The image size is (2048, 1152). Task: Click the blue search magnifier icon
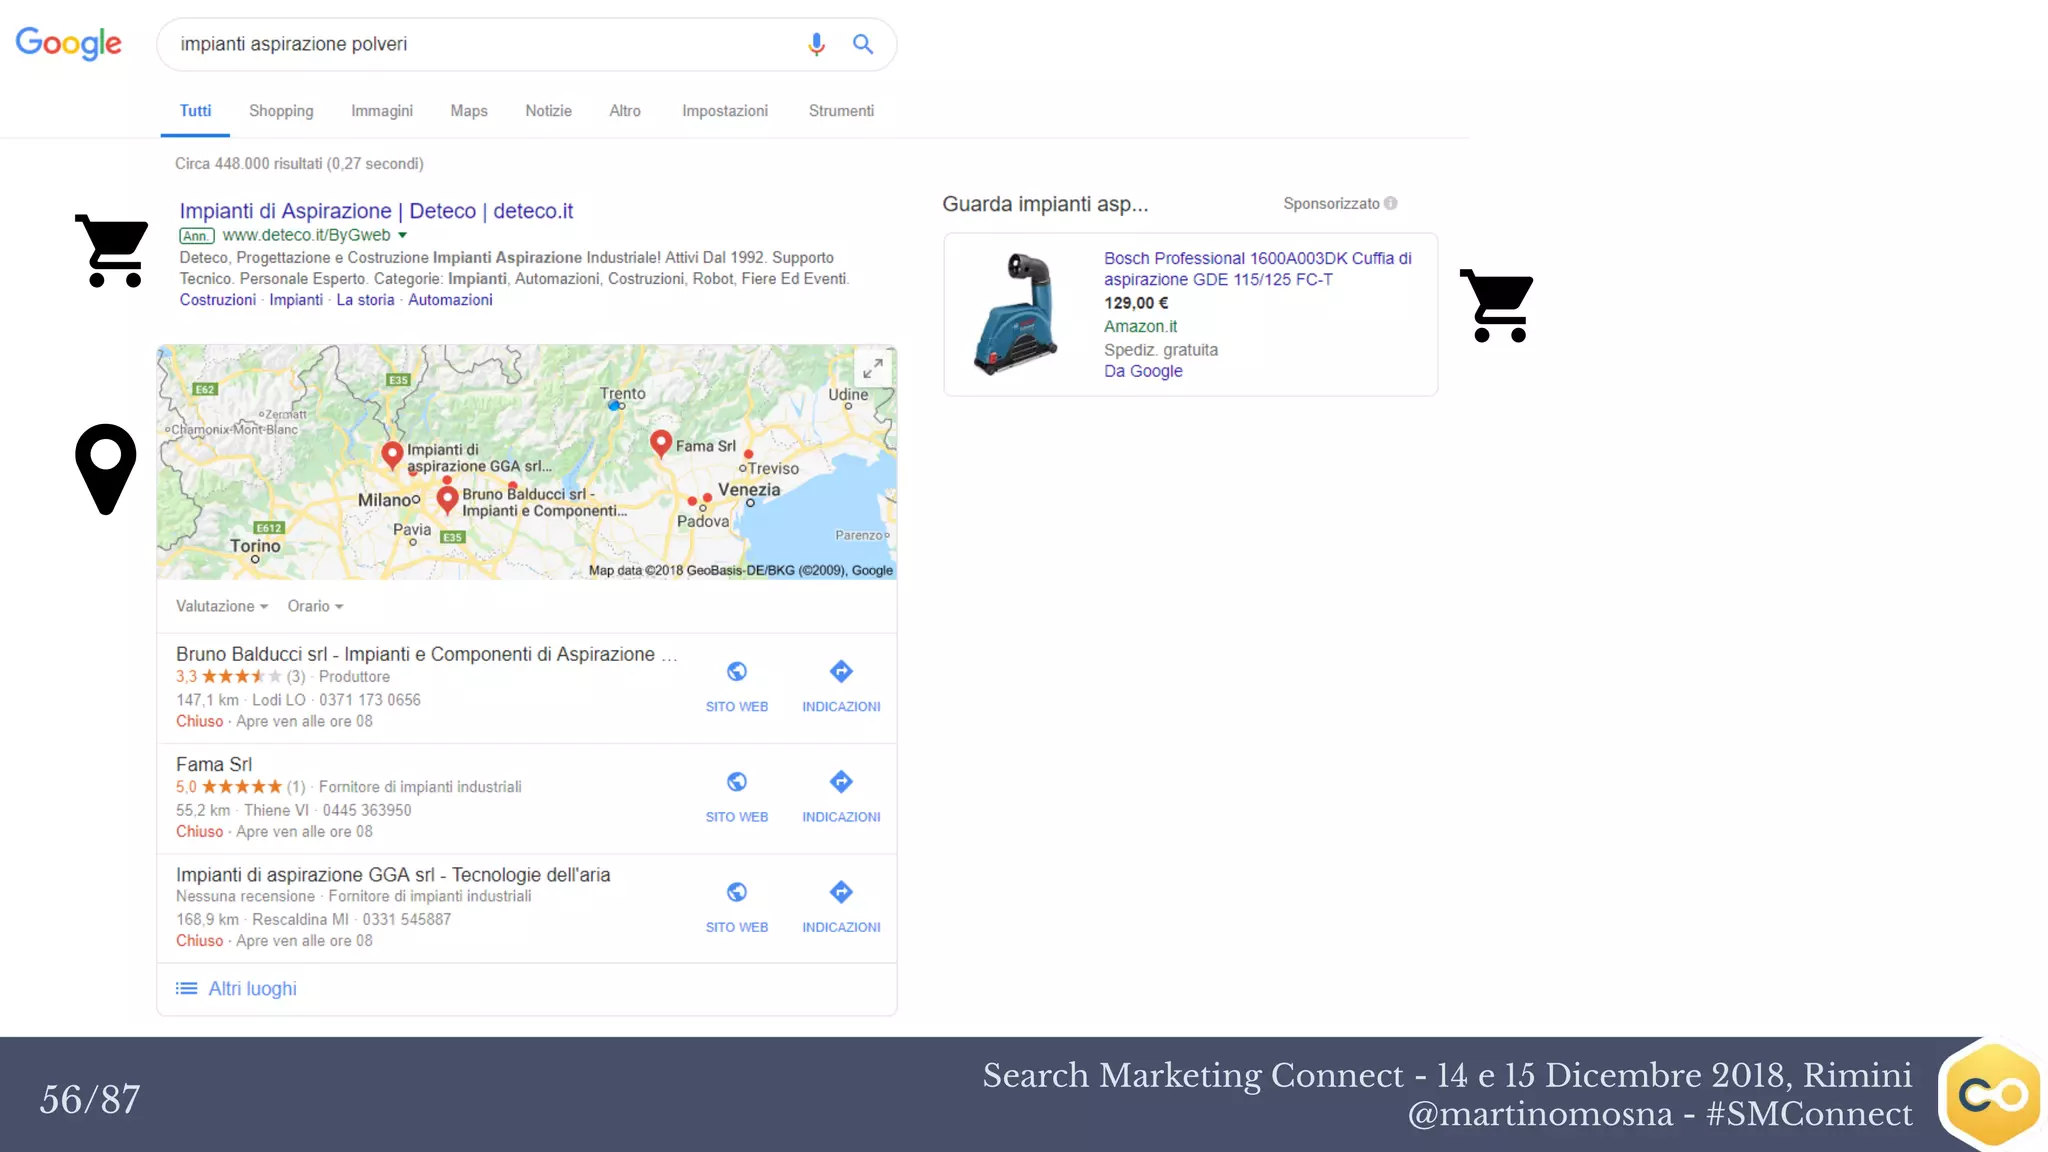point(863,44)
